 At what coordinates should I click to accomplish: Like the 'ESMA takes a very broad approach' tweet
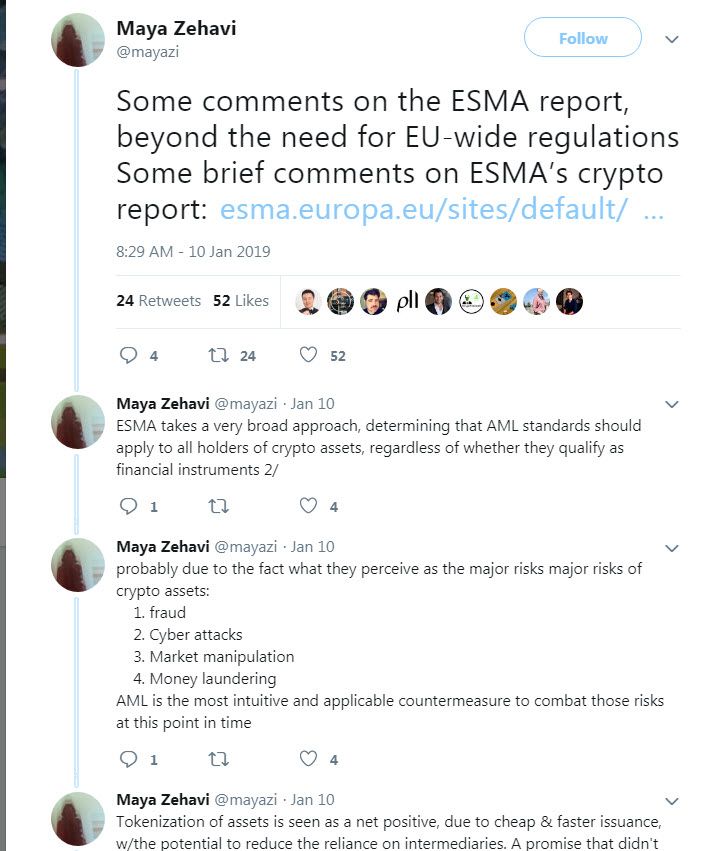pyautogui.click(x=309, y=507)
